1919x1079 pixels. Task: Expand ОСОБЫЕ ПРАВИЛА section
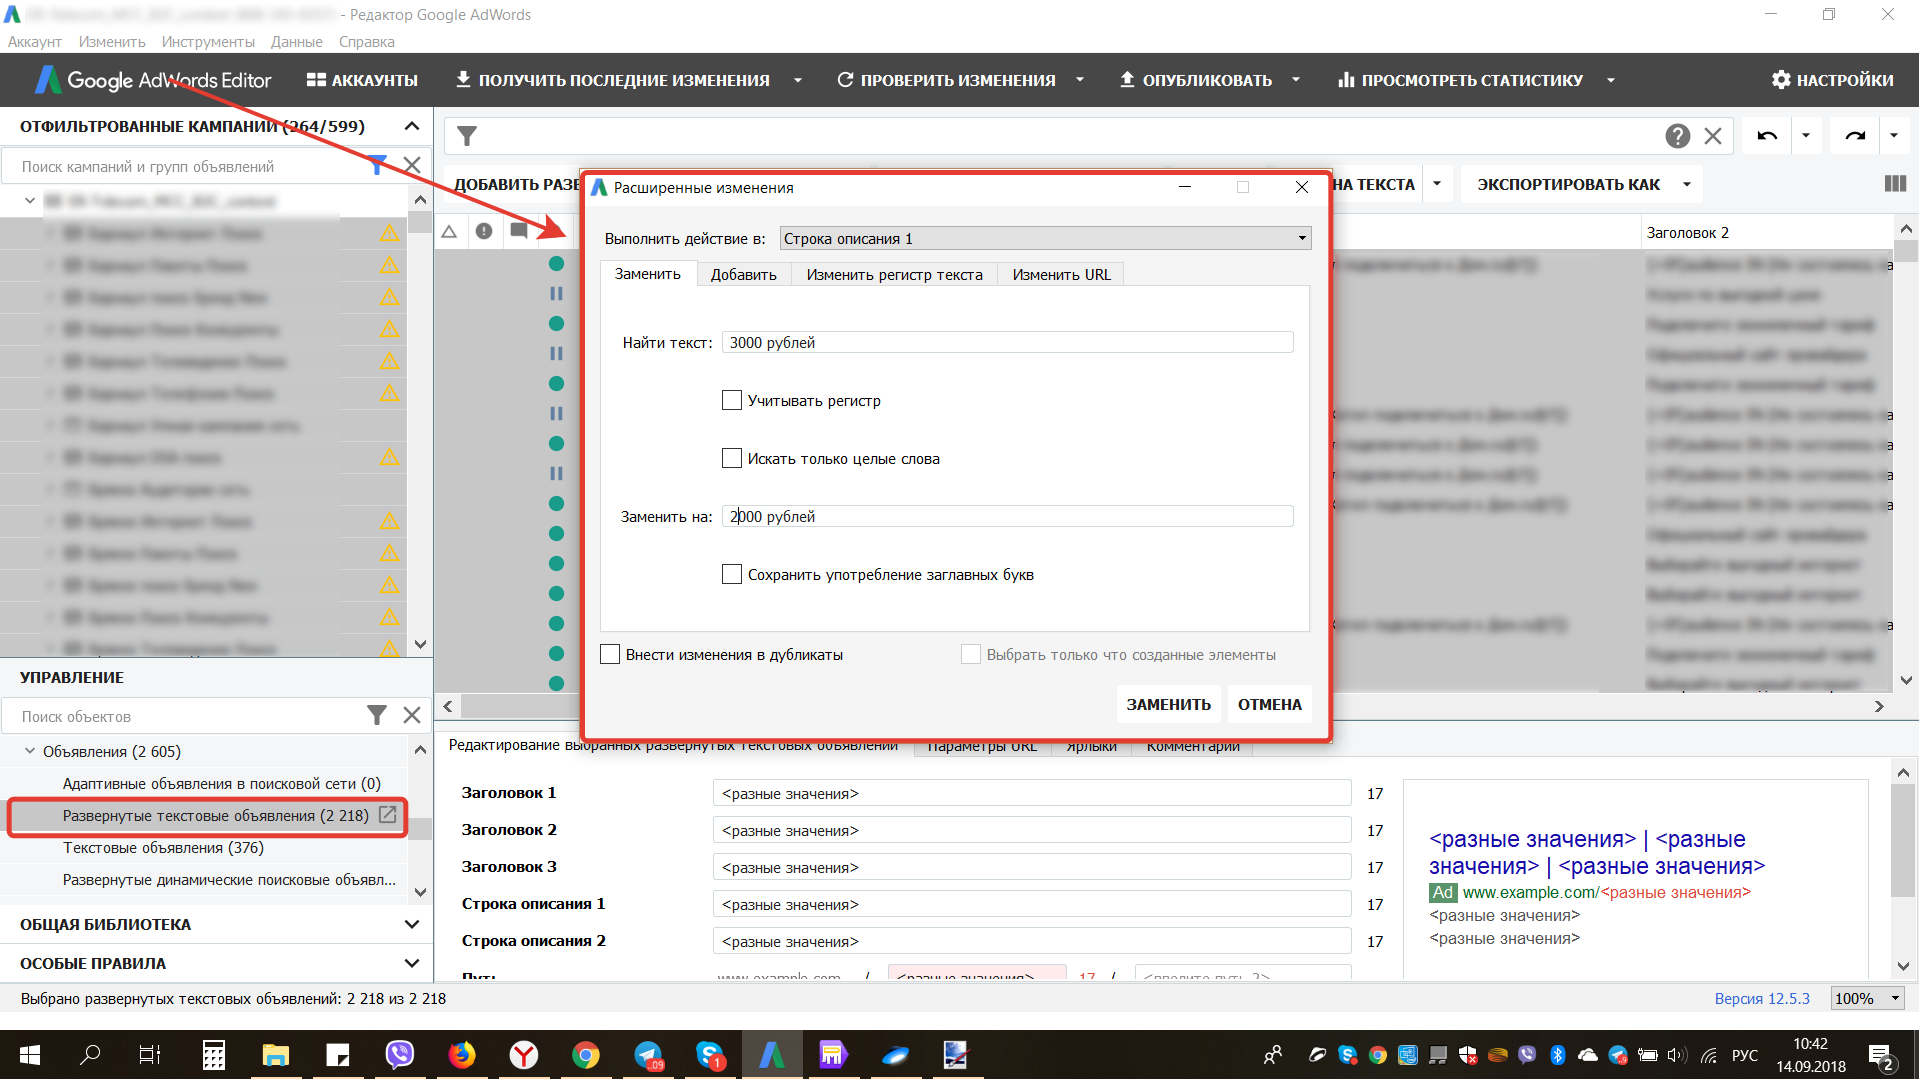[411, 963]
